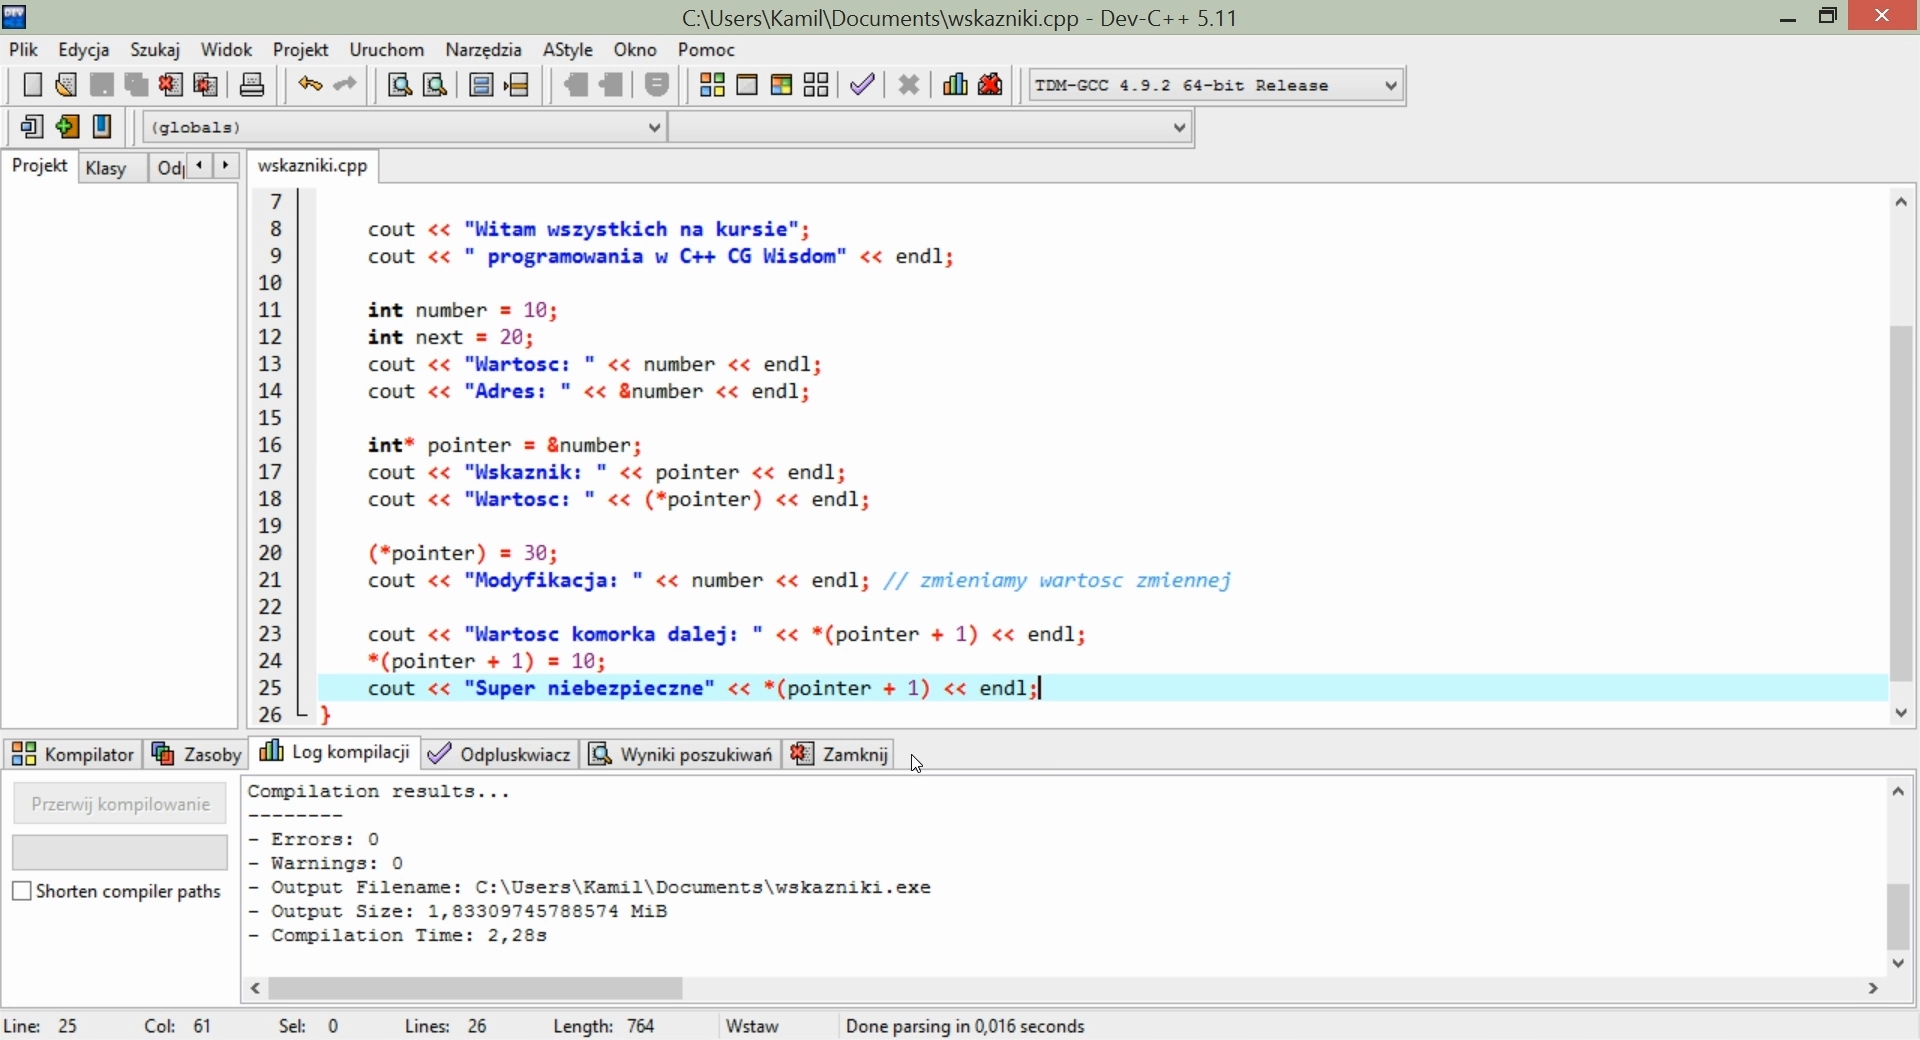Enable the Shorten compiler paths checkbox
1920x1040 pixels.
pyautogui.click(x=21, y=892)
